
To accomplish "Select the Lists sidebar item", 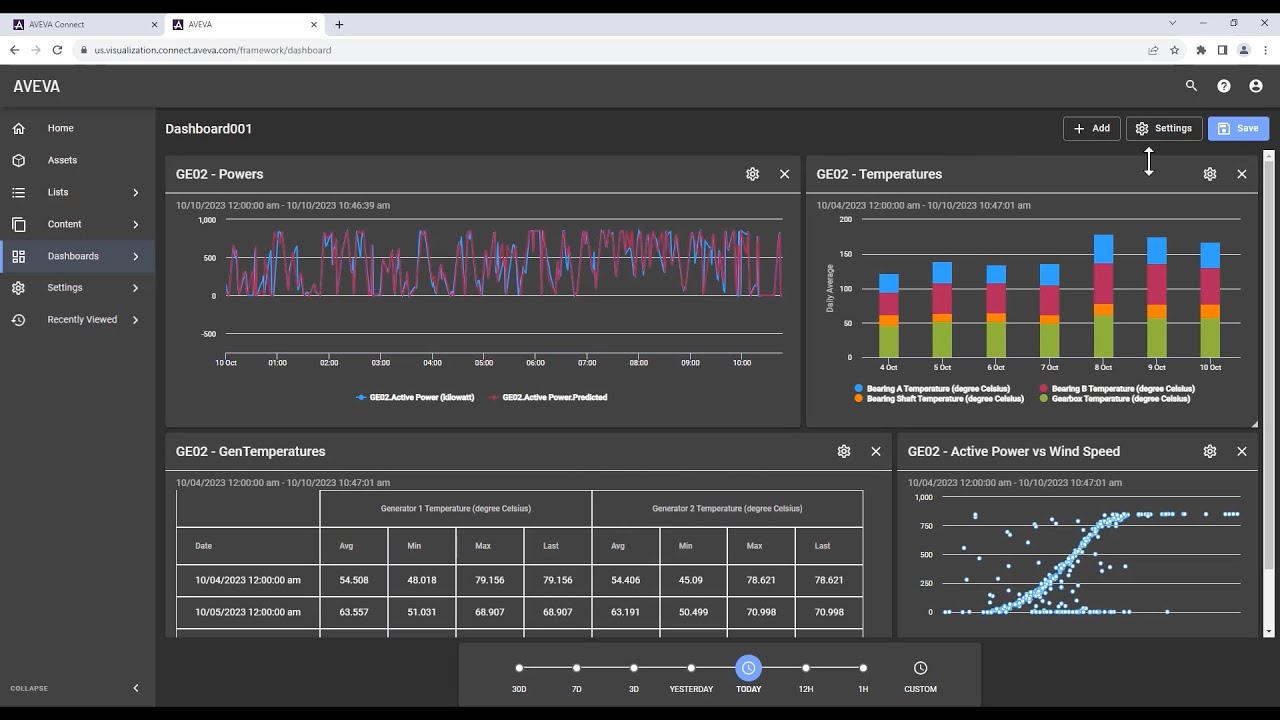I will [x=77, y=192].
